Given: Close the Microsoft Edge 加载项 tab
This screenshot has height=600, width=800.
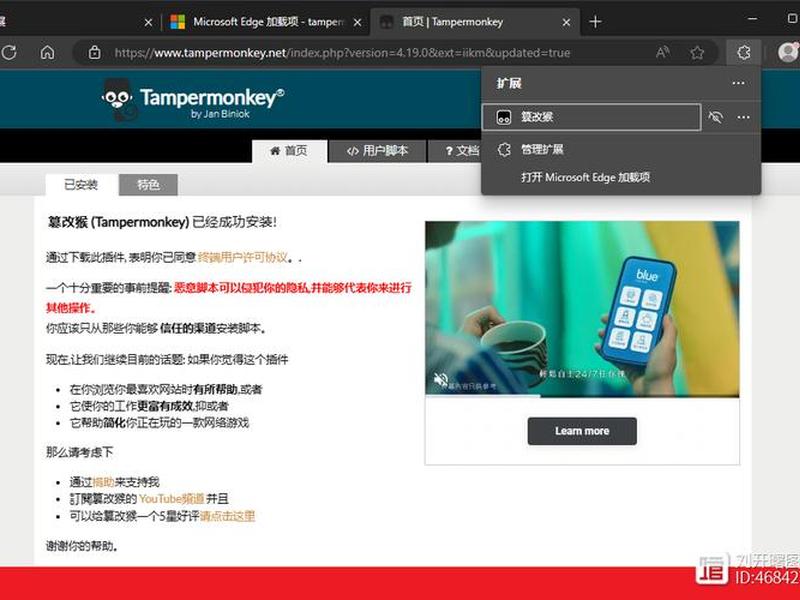Looking at the screenshot, I should click(358, 22).
